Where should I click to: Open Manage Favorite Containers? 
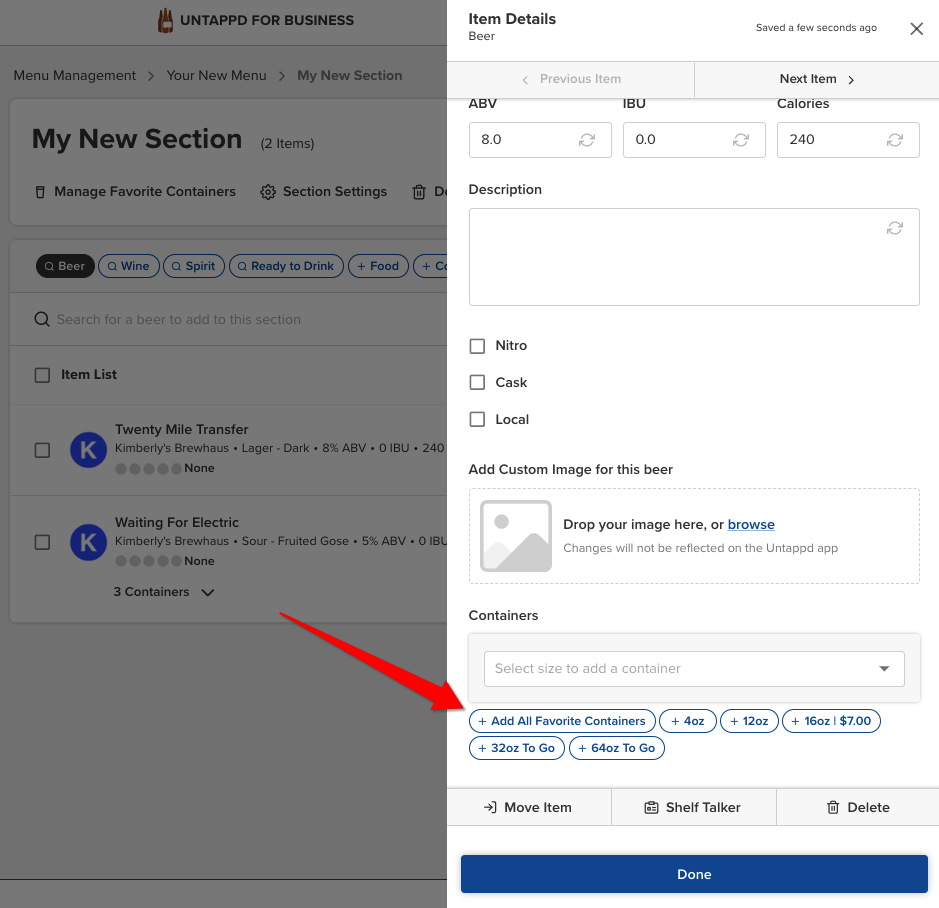tap(135, 192)
